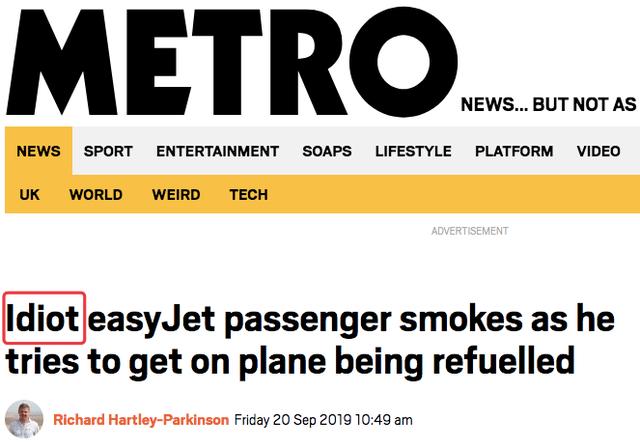Open the Soaps section
640x448 pixels.
pyautogui.click(x=327, y=152)
